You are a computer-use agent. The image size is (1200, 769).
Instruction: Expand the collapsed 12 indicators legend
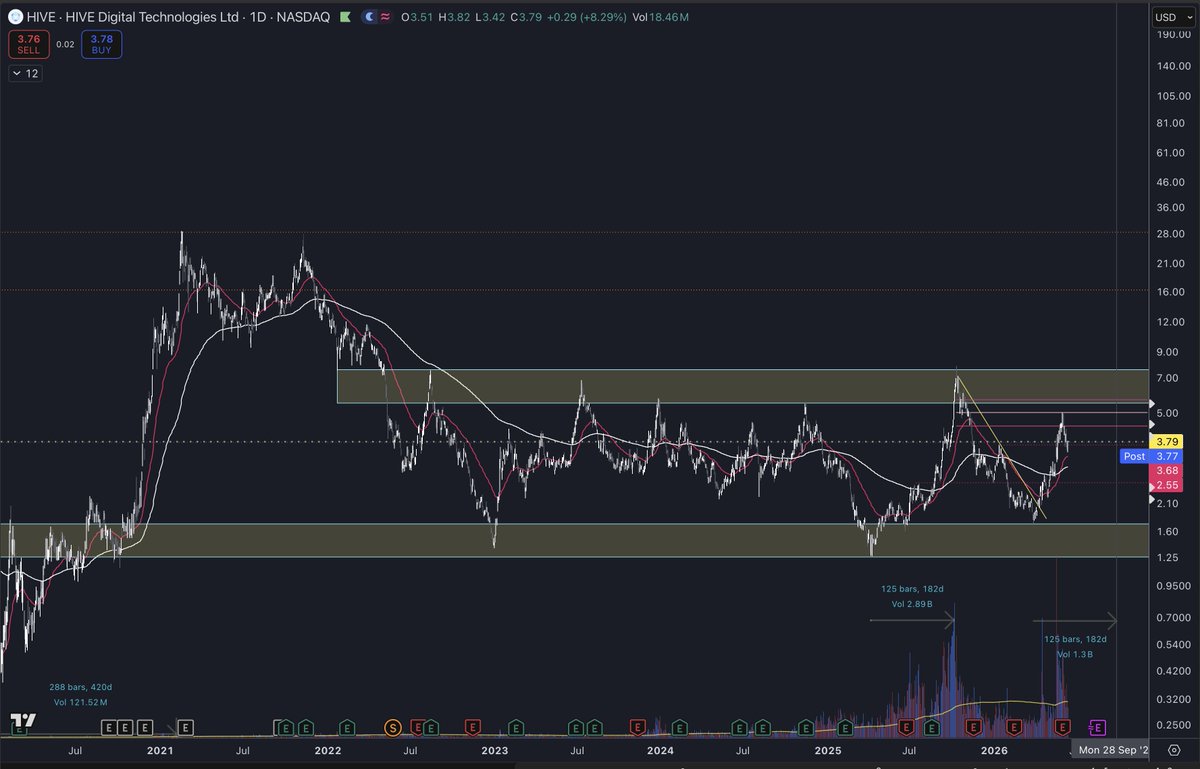coord(24,73)
